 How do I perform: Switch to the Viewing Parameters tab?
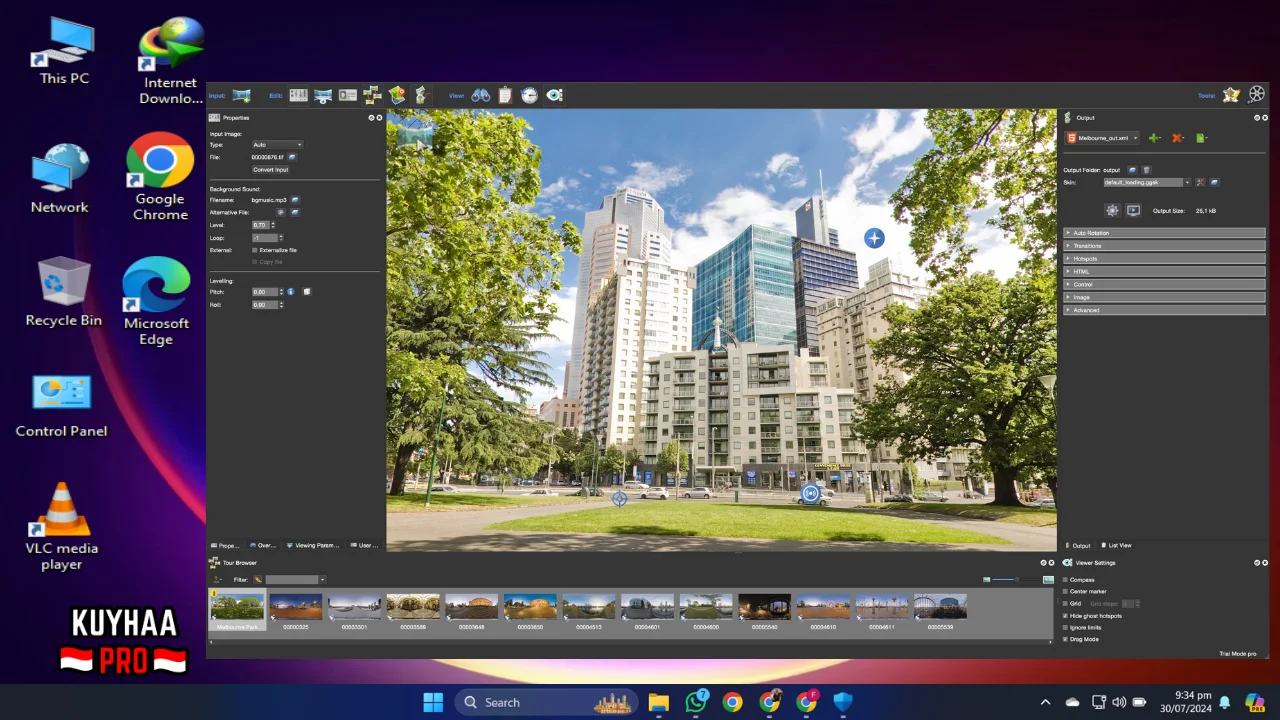(313, 546)
